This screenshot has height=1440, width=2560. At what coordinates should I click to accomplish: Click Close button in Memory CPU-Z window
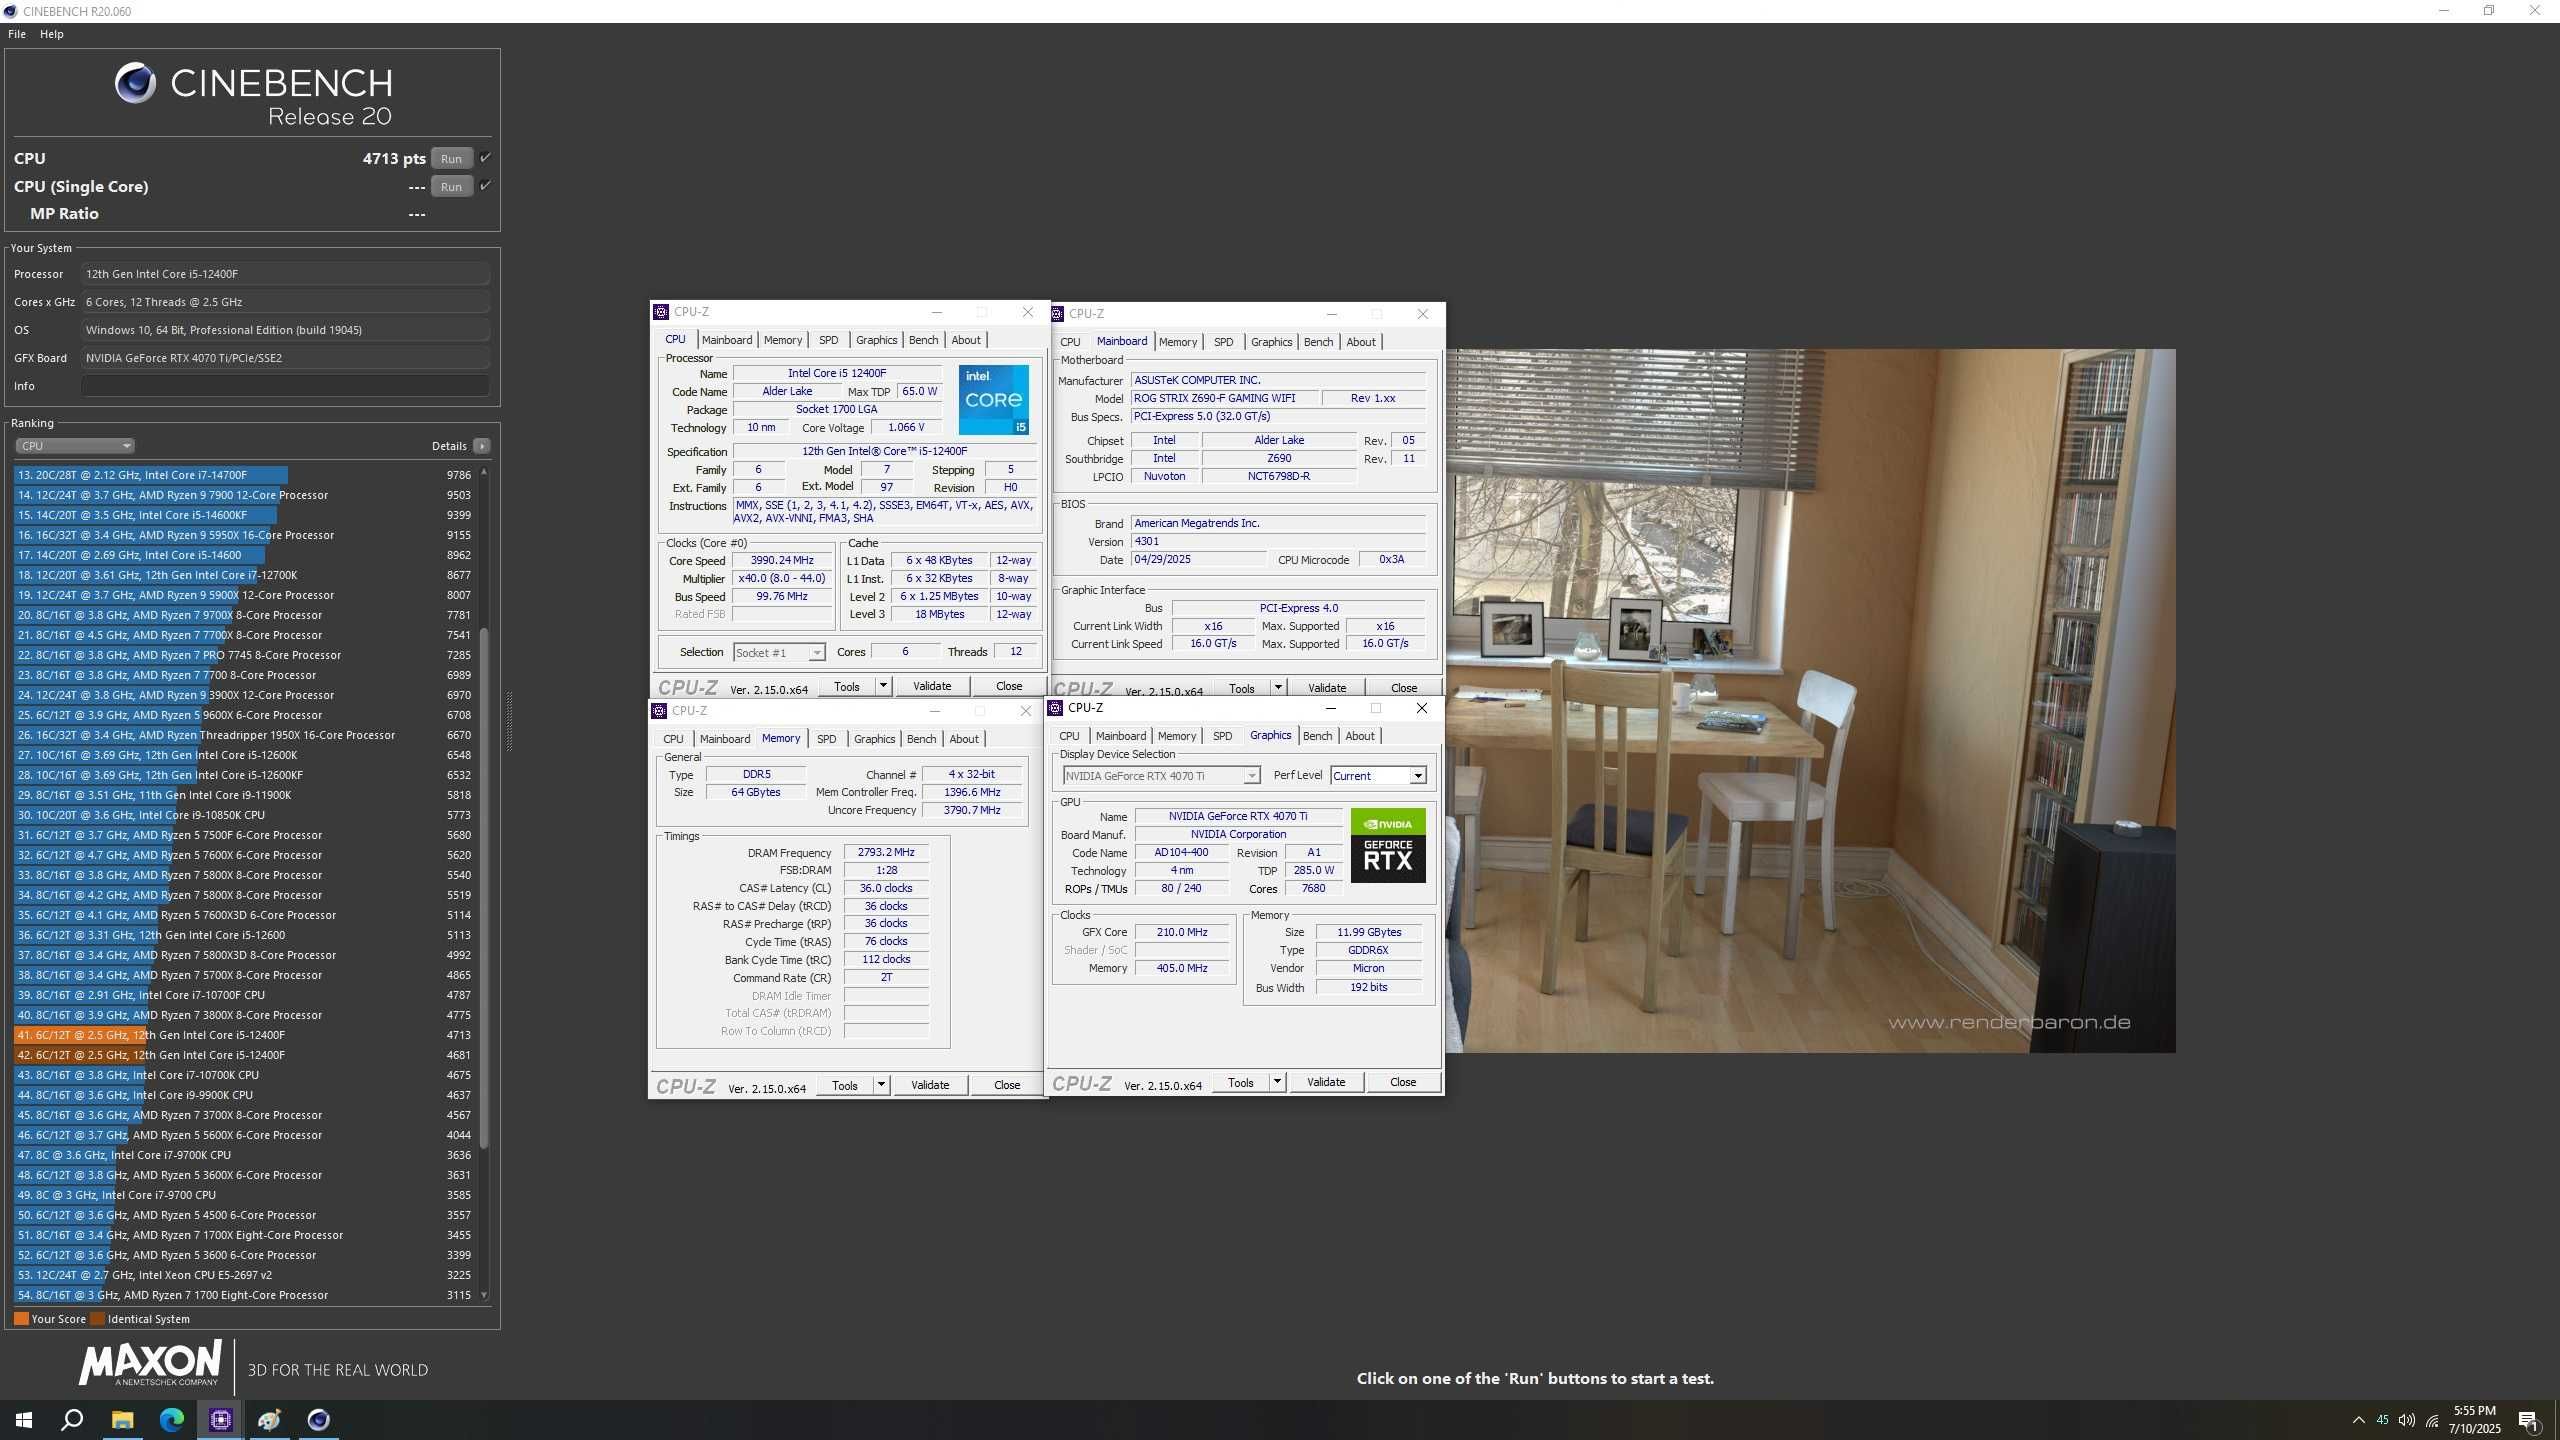click(x=1006, y=1085)
